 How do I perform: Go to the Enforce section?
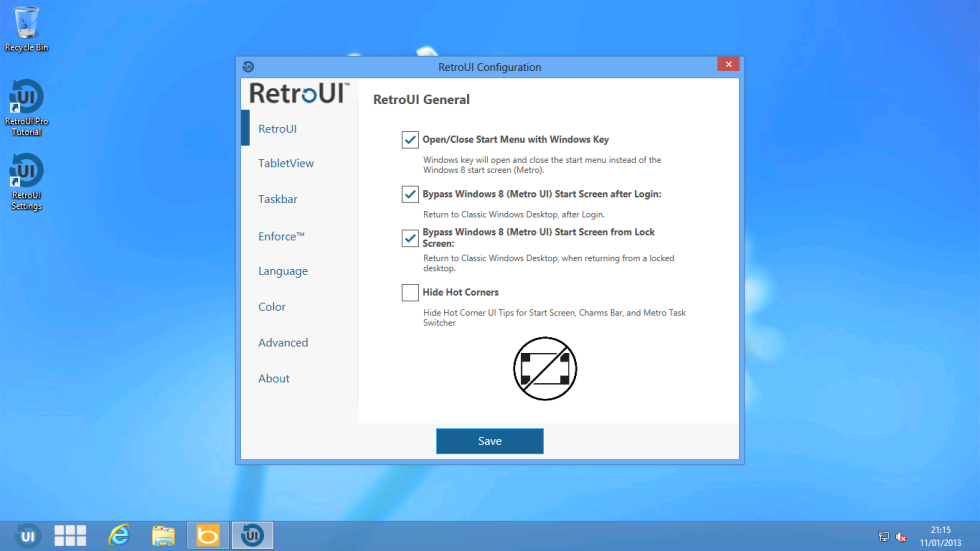click(x=281, y=236)
